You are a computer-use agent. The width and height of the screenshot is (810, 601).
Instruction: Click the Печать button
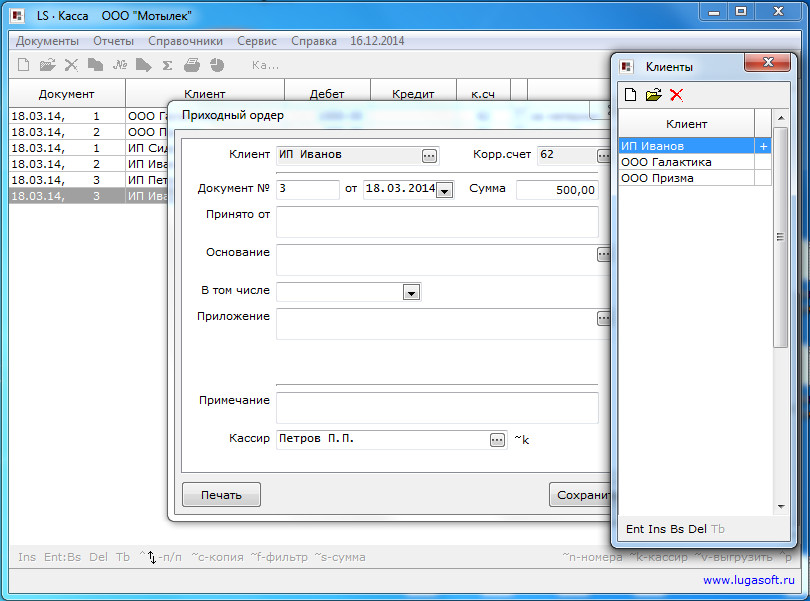(x=221, y=494)
